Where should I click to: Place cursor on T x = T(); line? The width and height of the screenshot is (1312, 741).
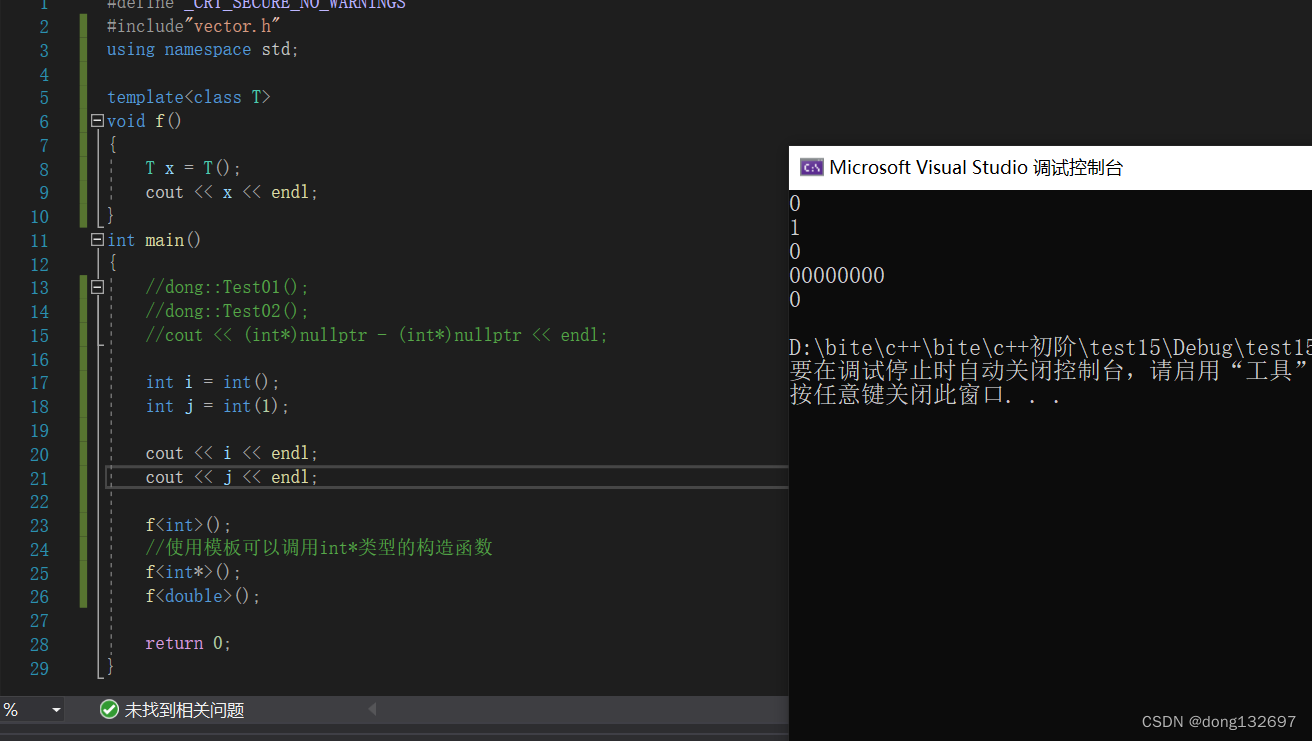pyautogui.click(x=193, y=168)
